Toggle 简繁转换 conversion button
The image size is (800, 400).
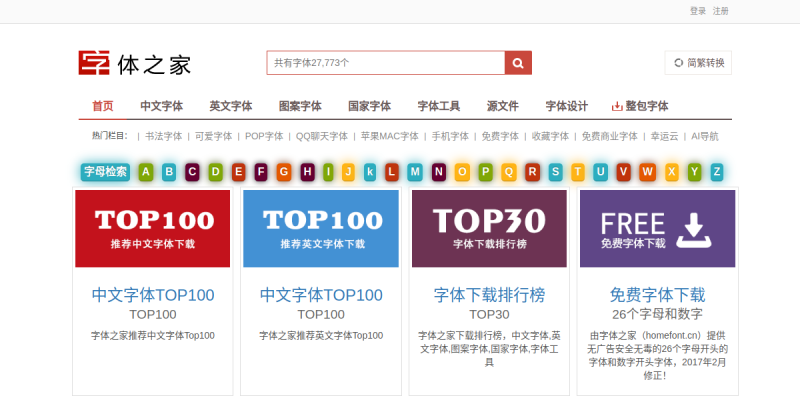pyautogui.click(x=698, y=63)
